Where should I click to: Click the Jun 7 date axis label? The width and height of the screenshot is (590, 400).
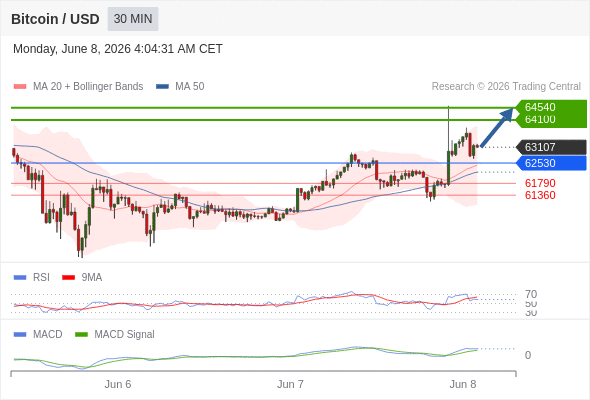click(290, 384)
